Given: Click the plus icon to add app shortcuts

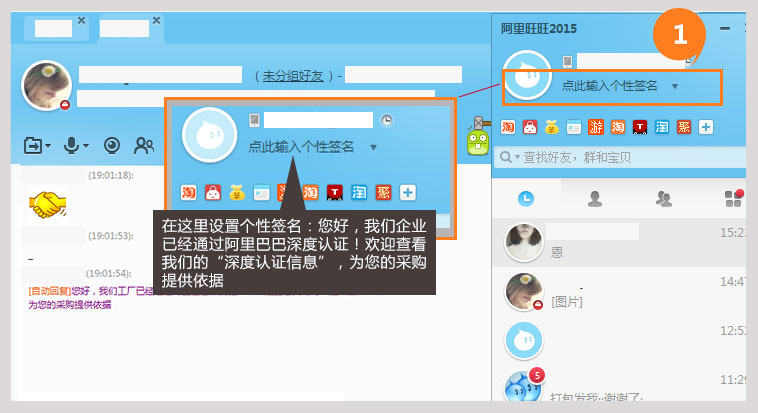Looking at the screenshot, I should pos(706,127).
